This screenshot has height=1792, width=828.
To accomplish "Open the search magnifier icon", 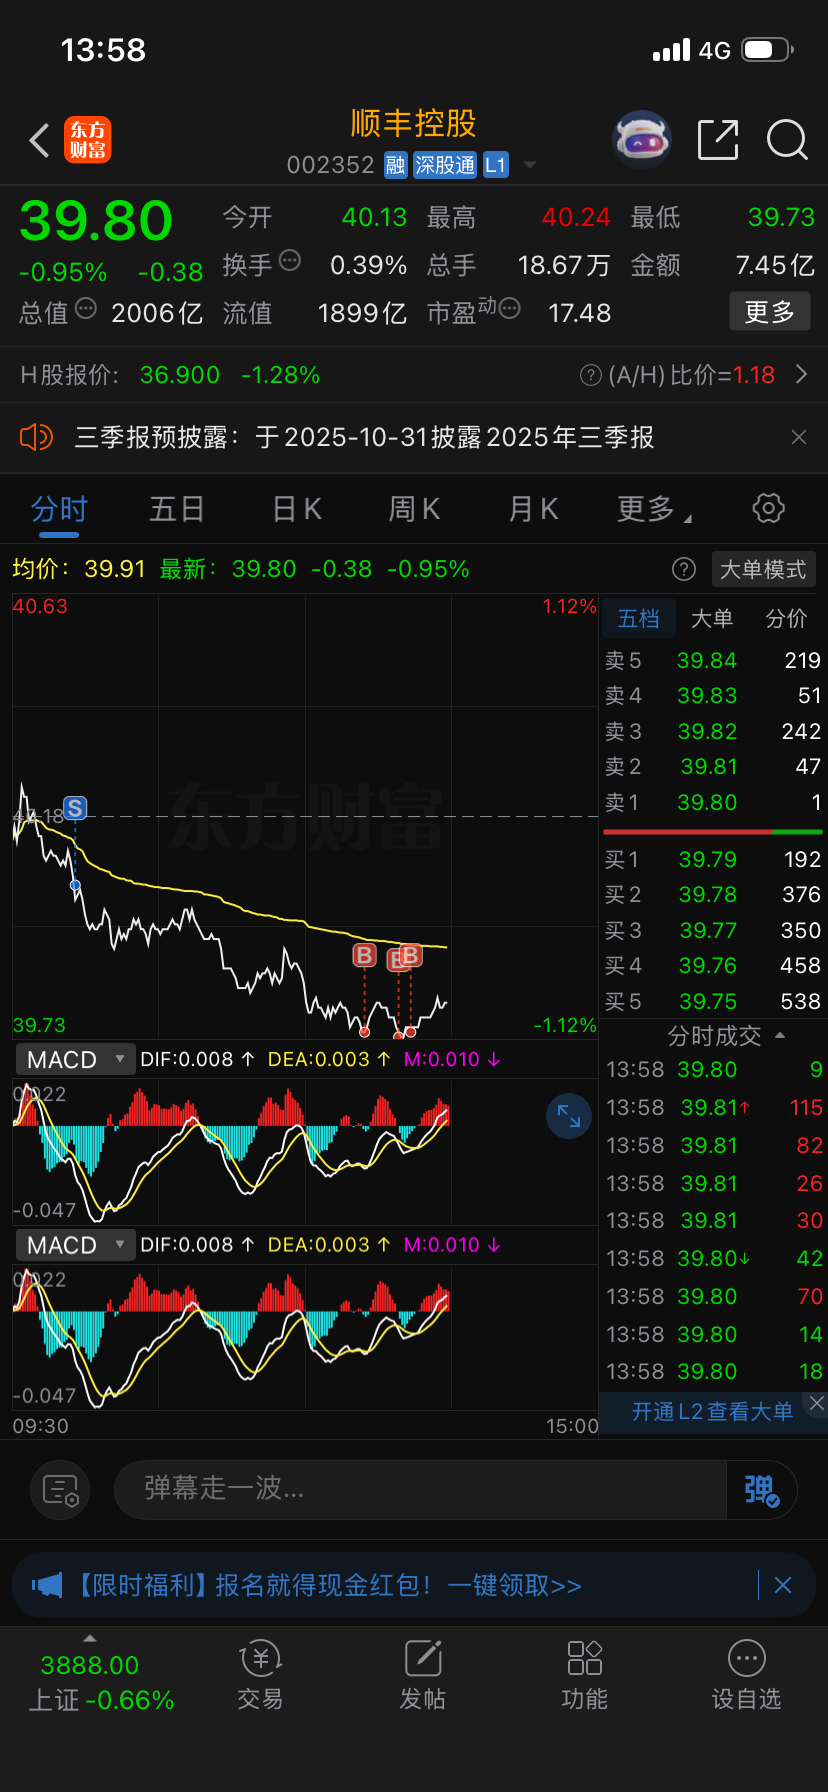I will tap(787, 140).
